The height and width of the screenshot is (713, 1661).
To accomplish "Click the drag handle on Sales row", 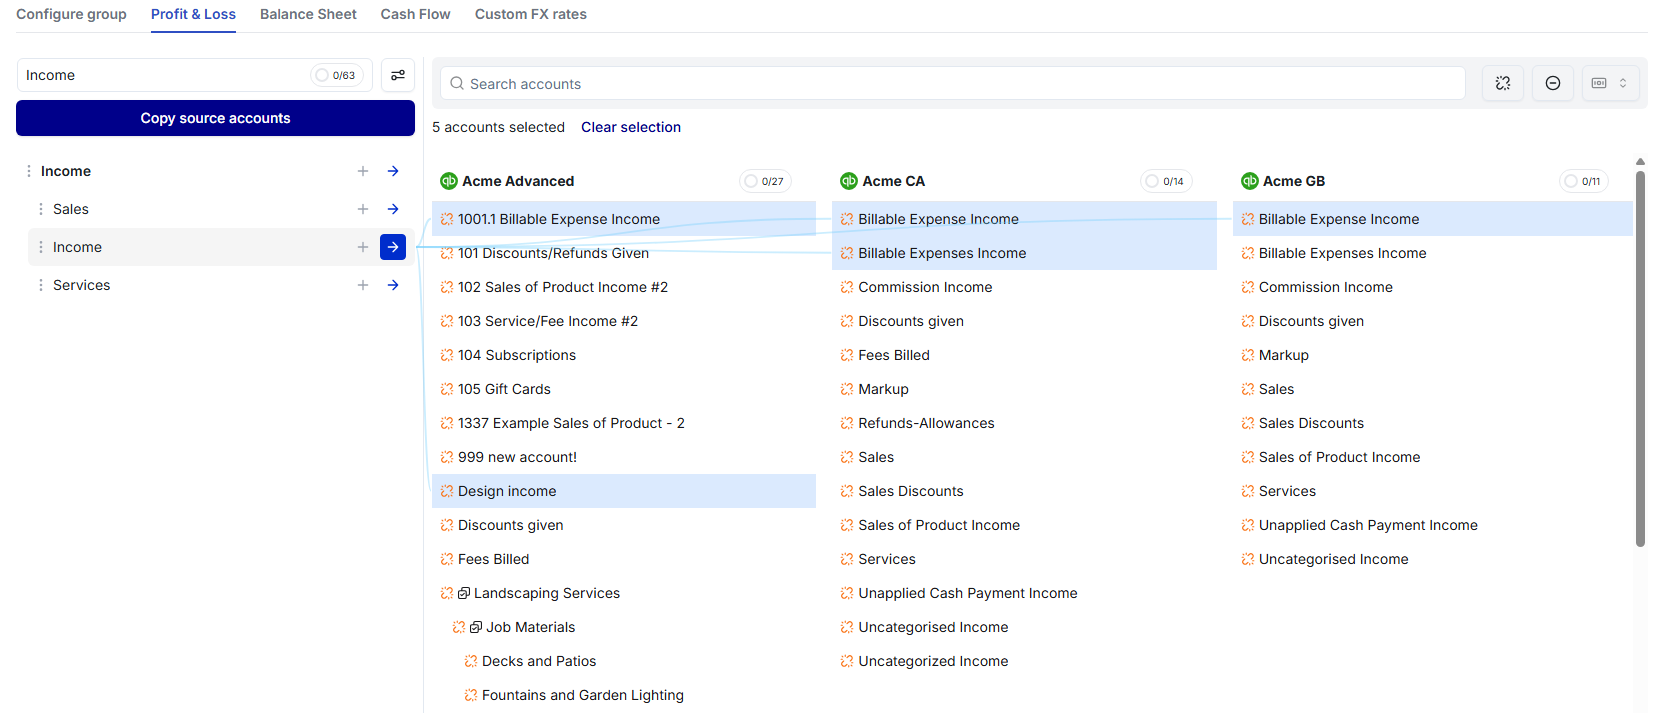I will 41,209.
